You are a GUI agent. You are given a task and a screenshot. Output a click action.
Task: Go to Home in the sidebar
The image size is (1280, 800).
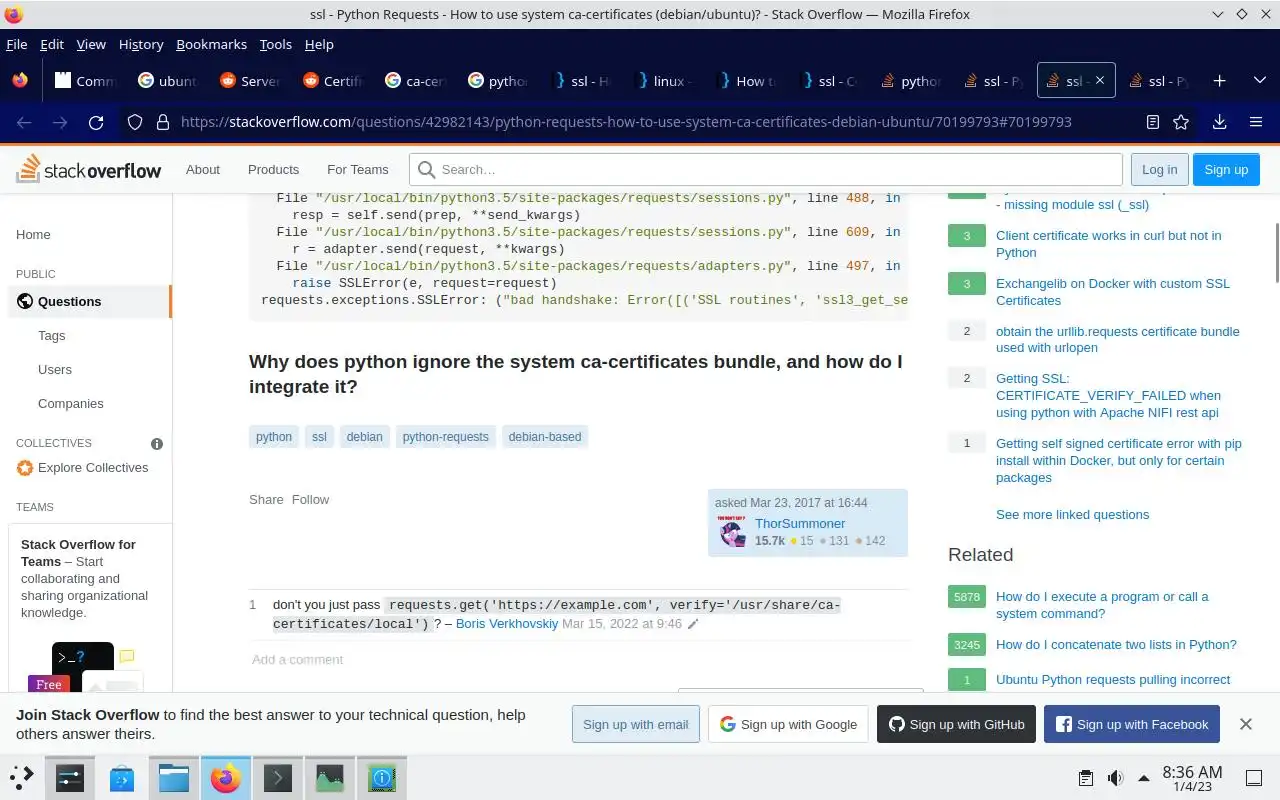33,234
